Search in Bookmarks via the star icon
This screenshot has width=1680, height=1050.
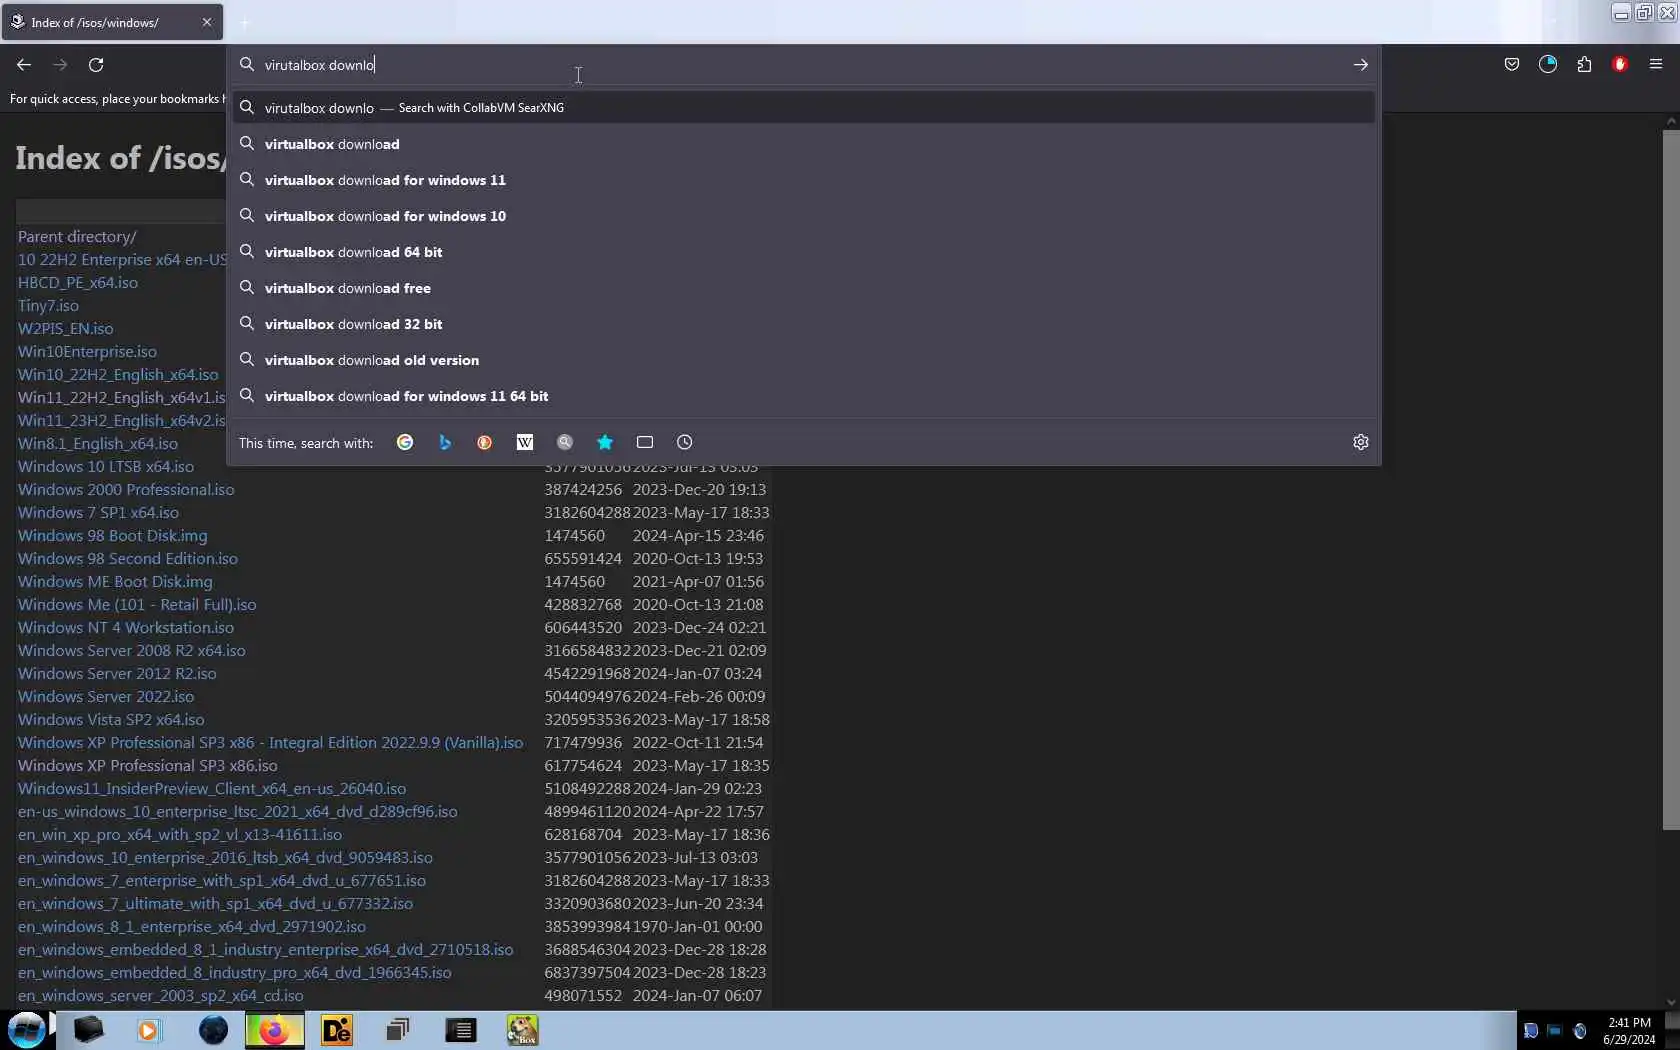605,442
